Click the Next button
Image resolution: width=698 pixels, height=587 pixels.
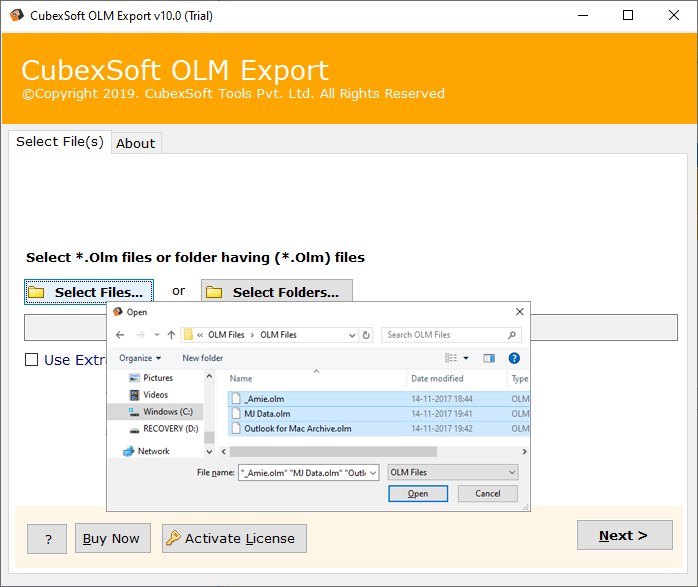pyautogui.click(x=624, y=535)
